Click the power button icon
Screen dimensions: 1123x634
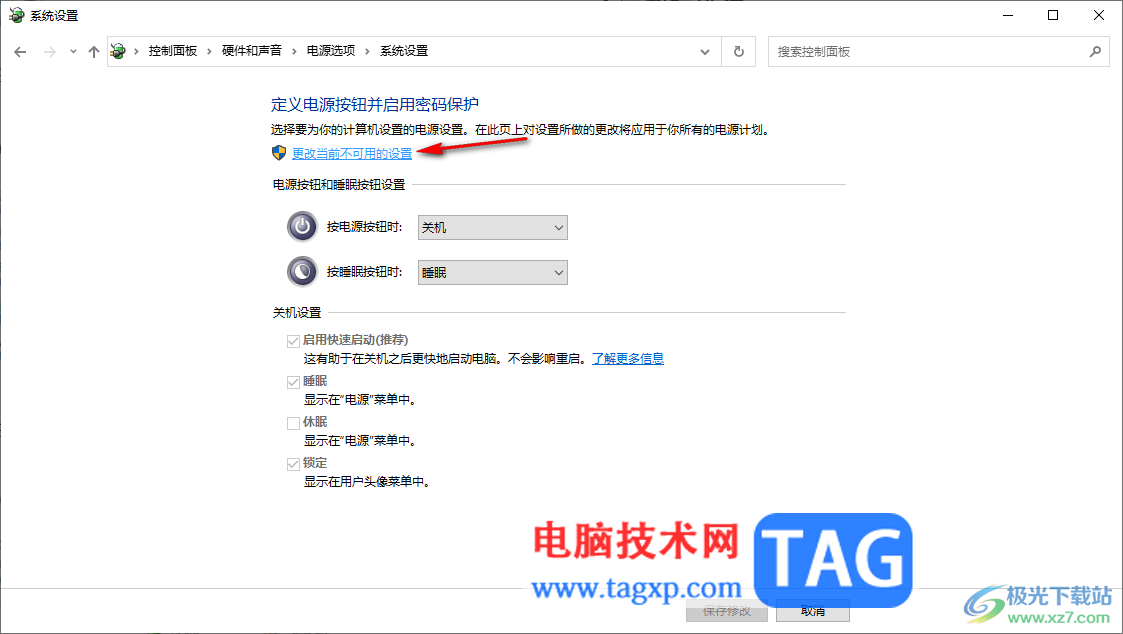coord(302,227)
